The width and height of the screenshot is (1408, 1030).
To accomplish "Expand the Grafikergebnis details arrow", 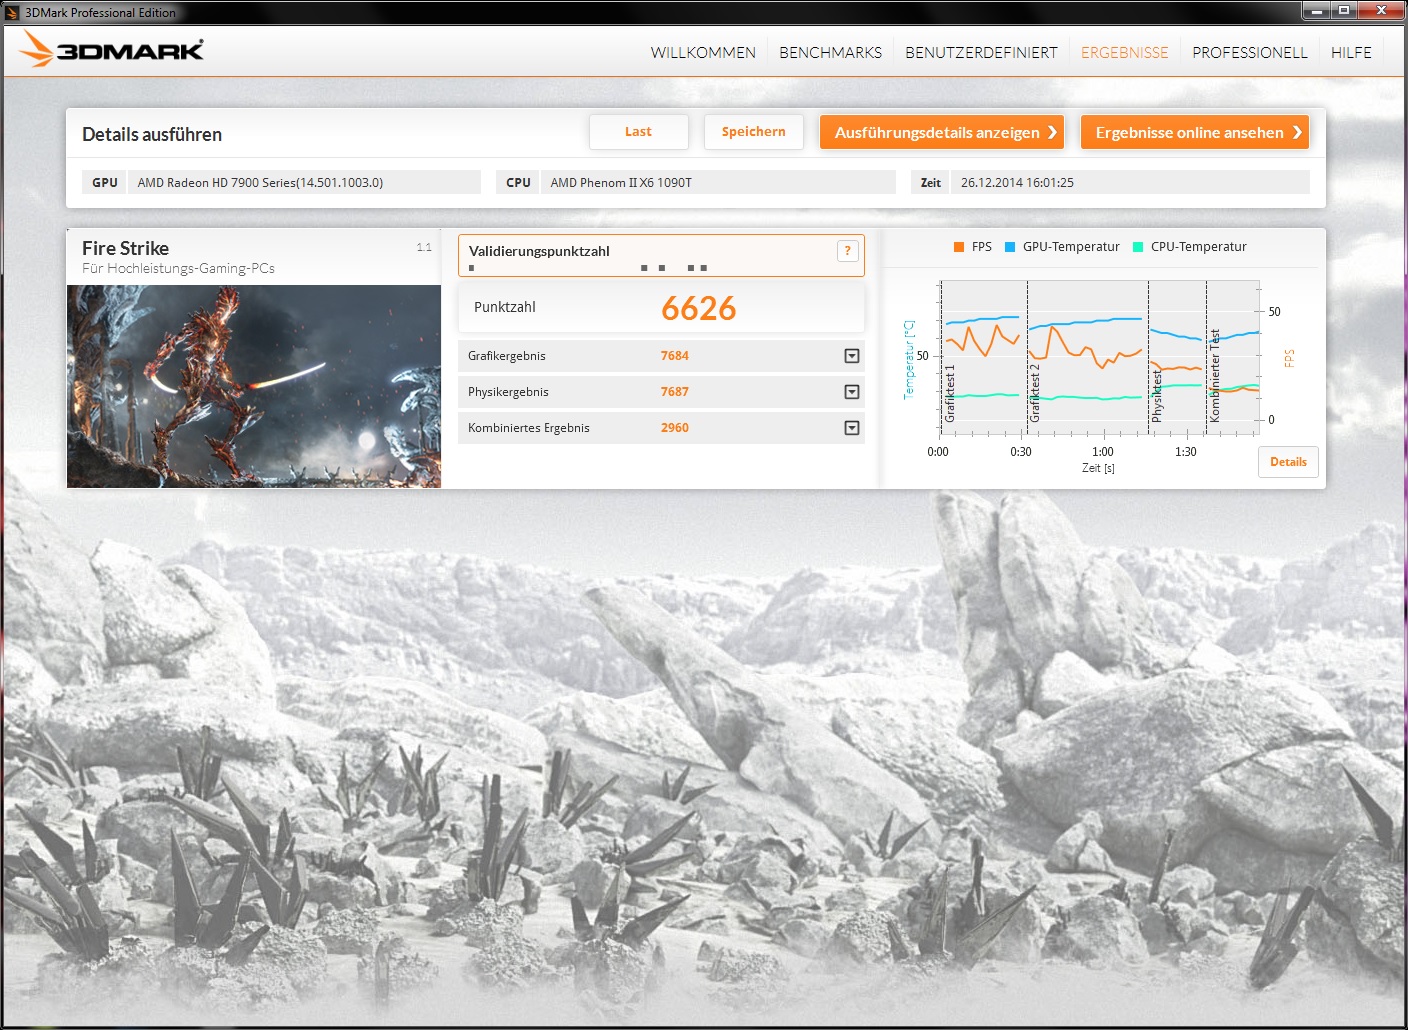I will tap(852, 356).
